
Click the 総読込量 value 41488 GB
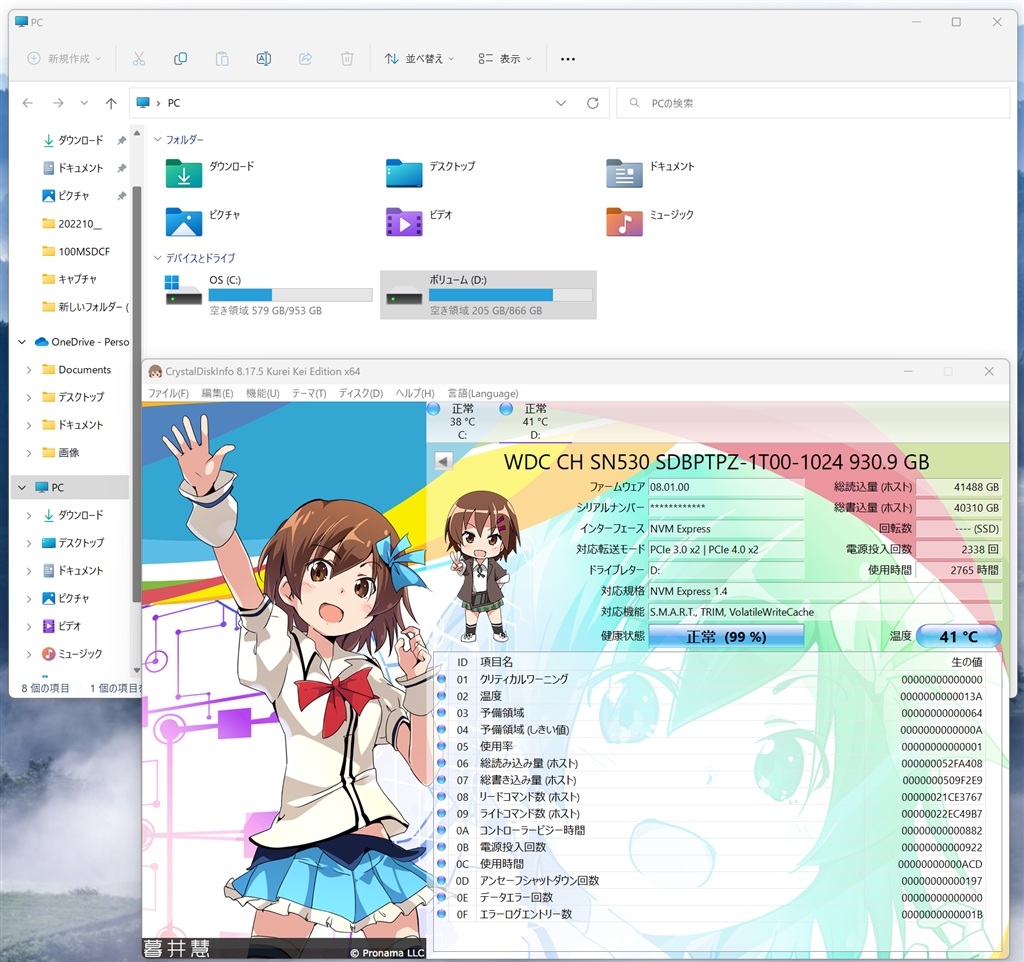coord(959,487)
